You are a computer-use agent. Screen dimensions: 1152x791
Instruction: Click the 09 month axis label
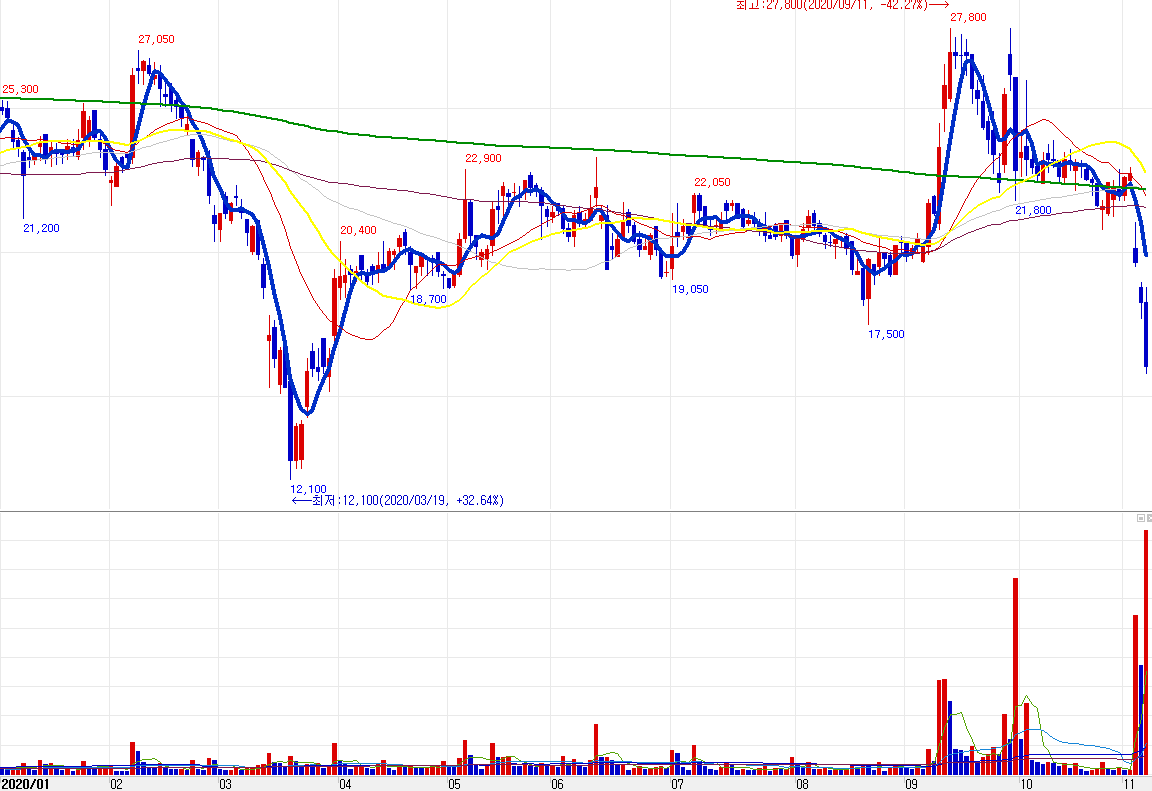pos(912,784)
